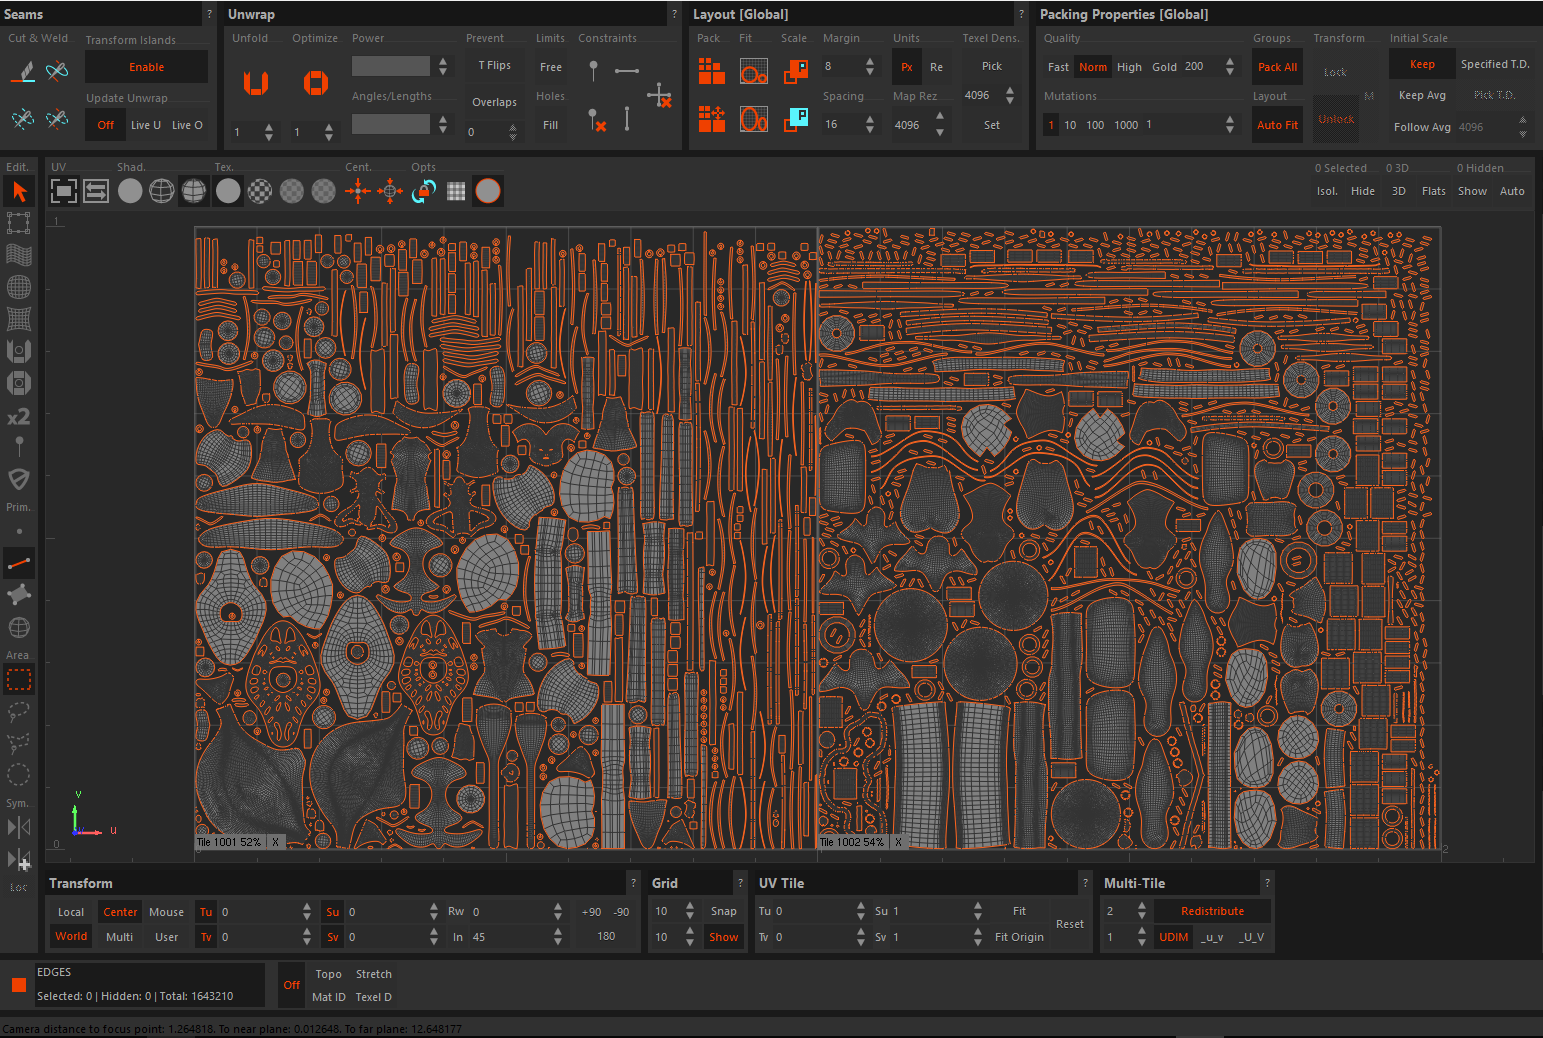Image resolution: width=1543 pixels, height=1038 pixels.
Task: Click the cyan Scale icon in Layout
Action: pyautogui.click(x=796, y=119)
